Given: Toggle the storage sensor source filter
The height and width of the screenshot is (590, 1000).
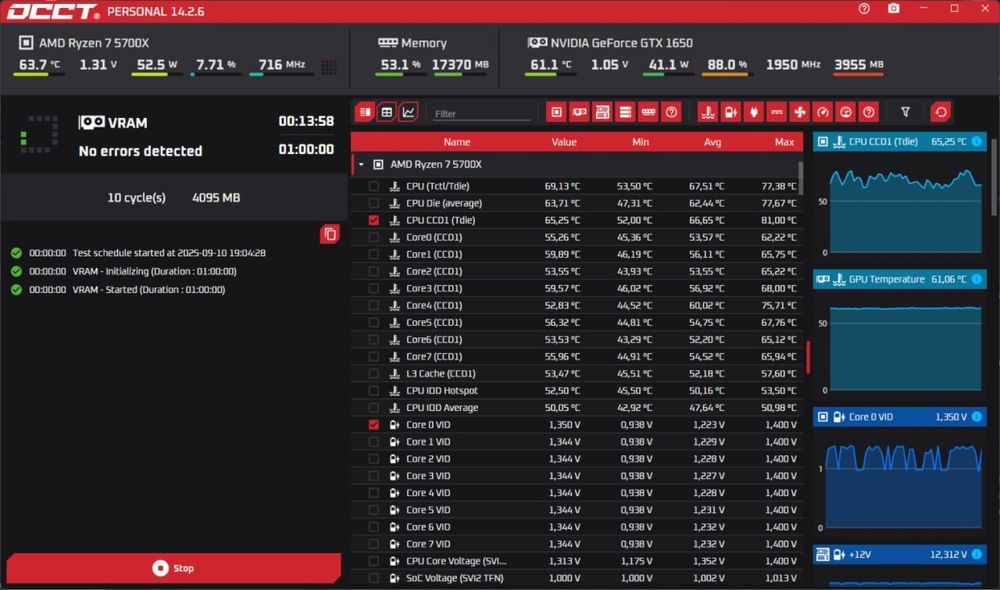Looking at the screenshot, I should tap(626, 112).
